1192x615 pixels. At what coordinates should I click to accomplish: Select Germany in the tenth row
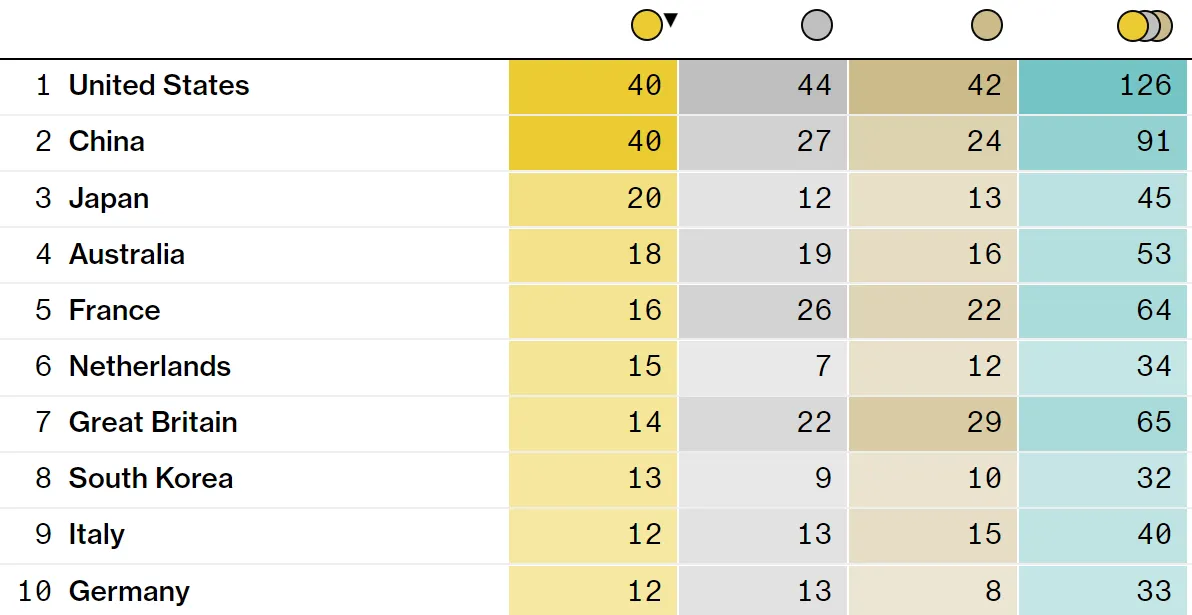129,591
